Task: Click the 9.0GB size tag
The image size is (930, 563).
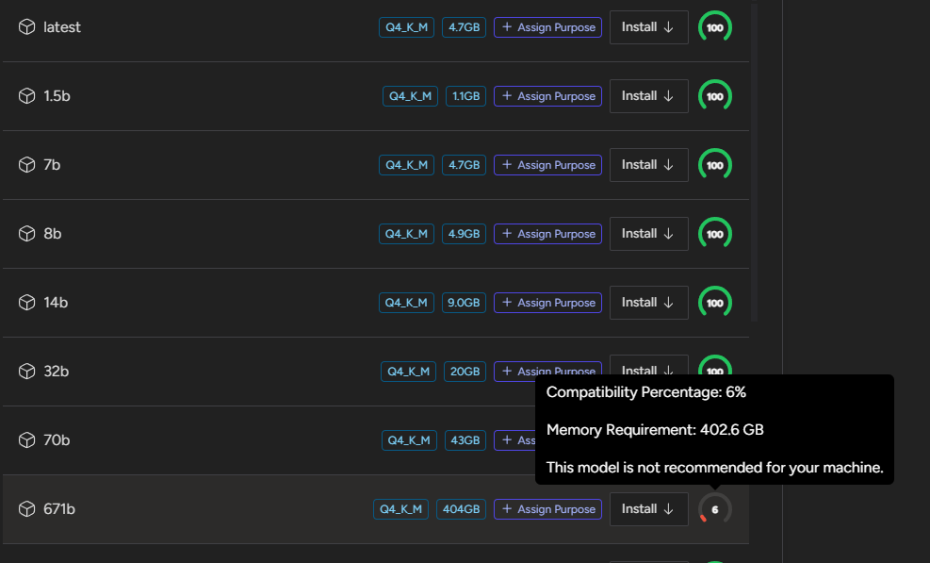Action: pyautogui.click(x=464, y=303)
